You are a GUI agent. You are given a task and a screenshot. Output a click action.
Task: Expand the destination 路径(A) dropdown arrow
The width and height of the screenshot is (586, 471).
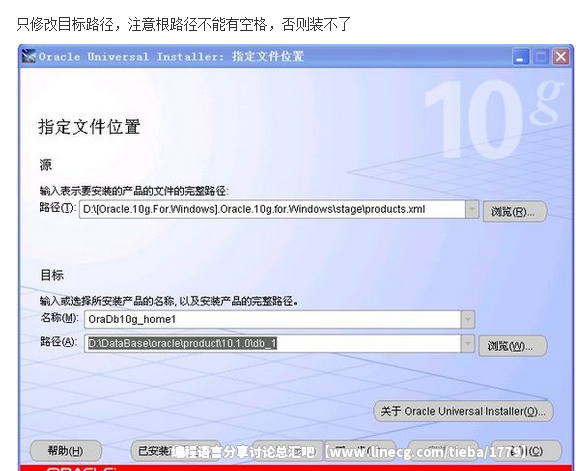468,343
